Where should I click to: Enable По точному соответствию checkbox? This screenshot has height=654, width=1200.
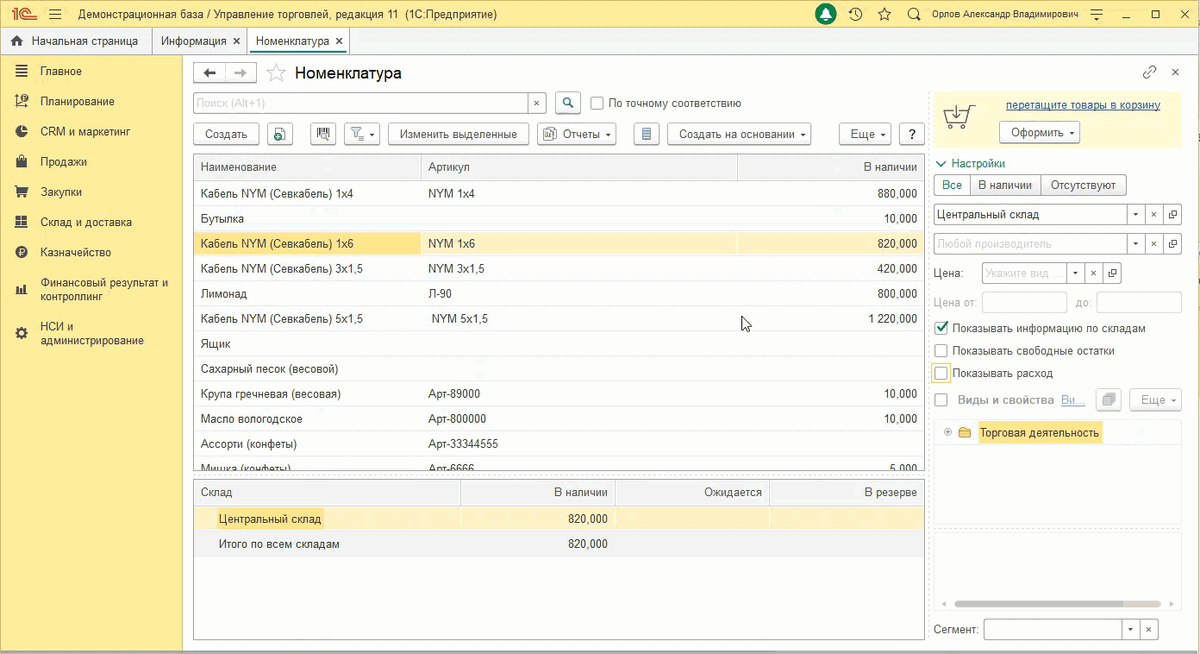pyautogui.click(x=597, y=103)
